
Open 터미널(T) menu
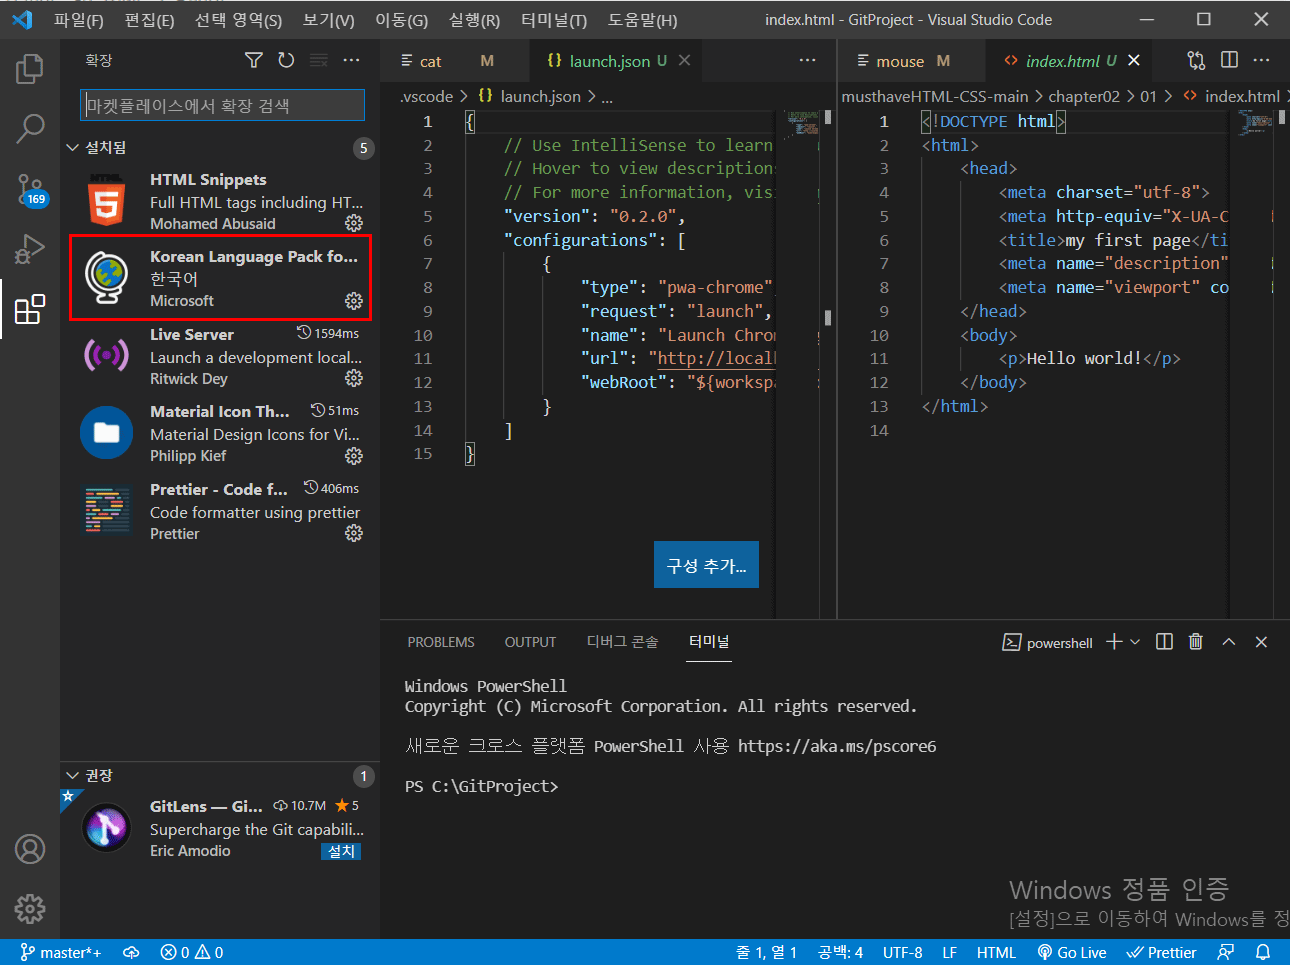tap(554, 20)
